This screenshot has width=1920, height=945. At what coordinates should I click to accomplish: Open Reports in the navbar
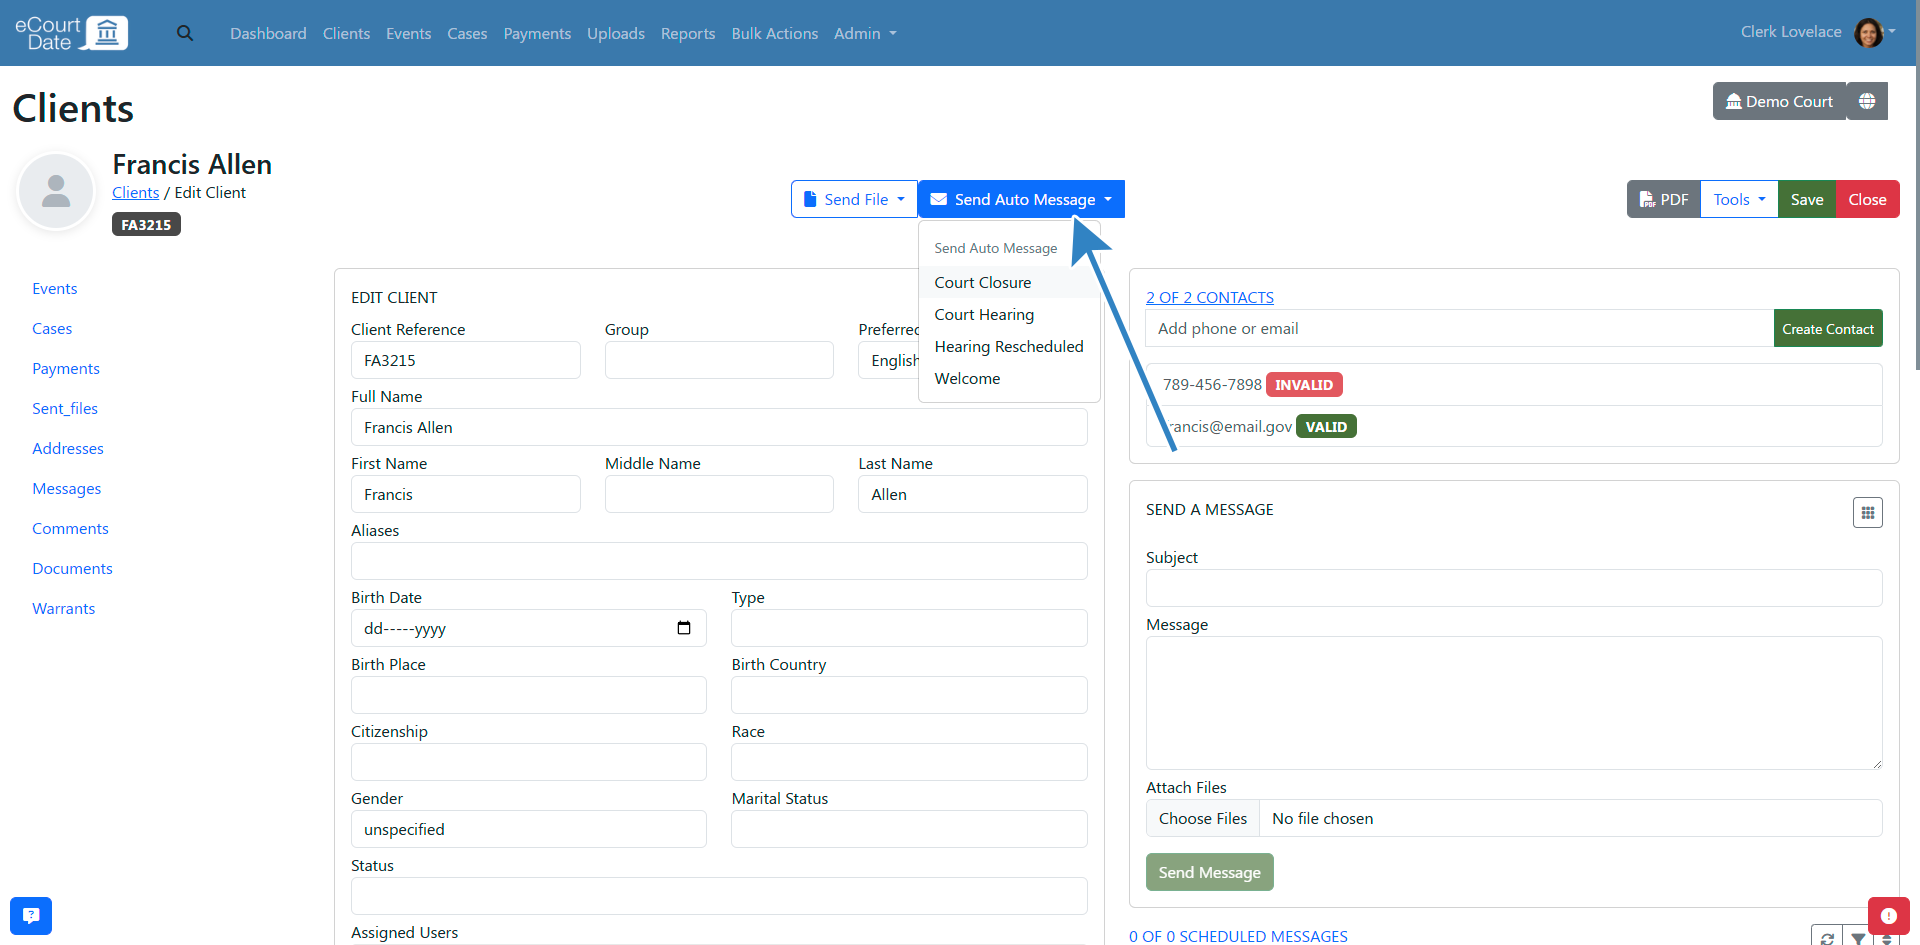pyautogui.click(x=688, y=33)
